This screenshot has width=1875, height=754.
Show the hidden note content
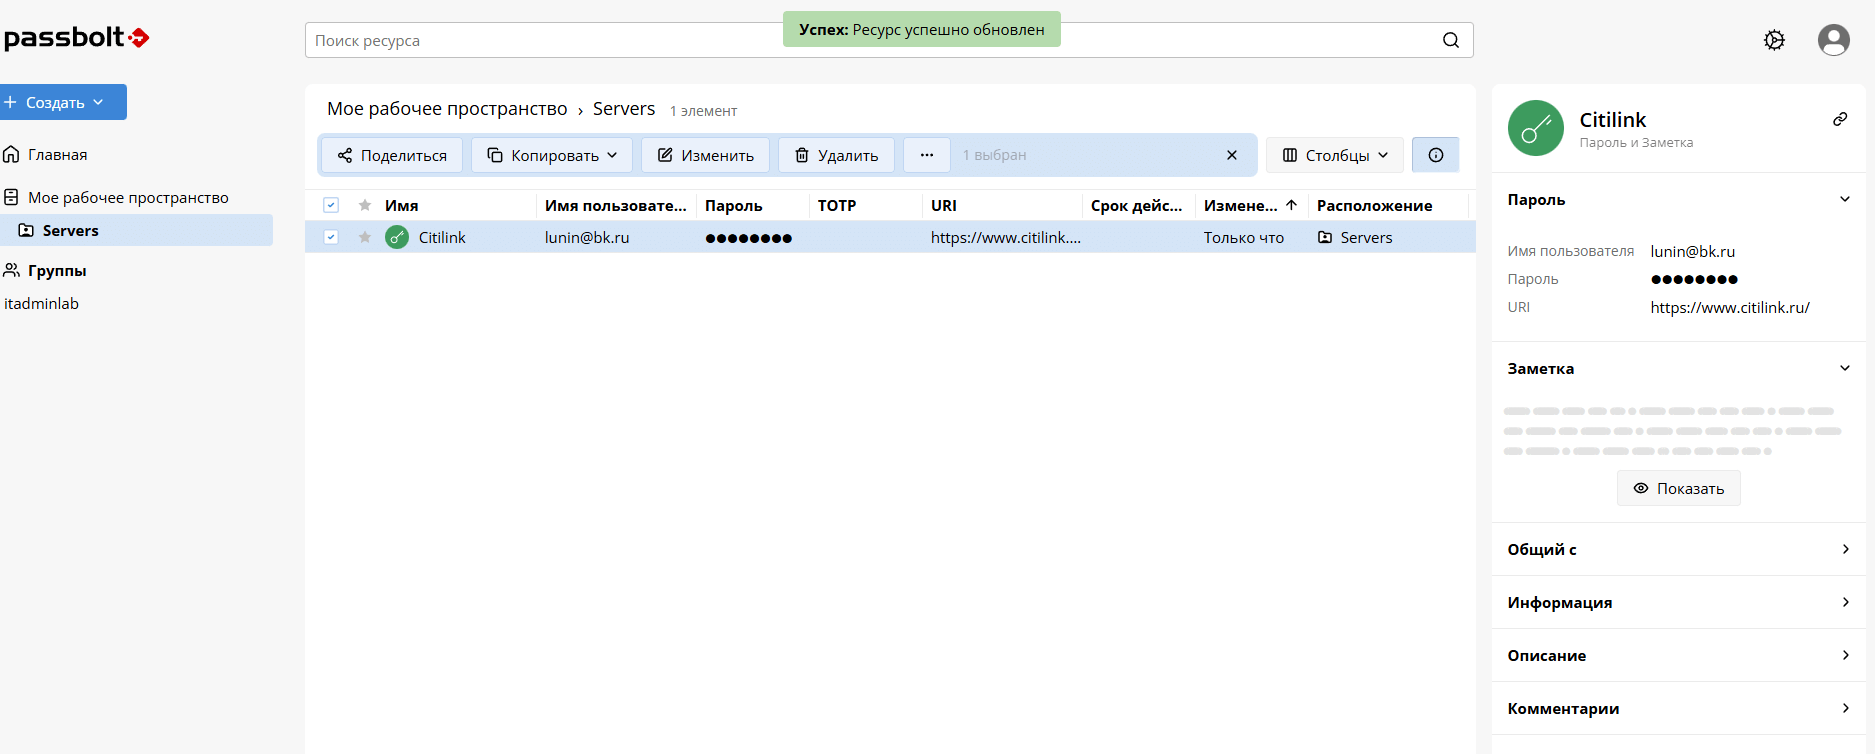tap(1679, 488)
